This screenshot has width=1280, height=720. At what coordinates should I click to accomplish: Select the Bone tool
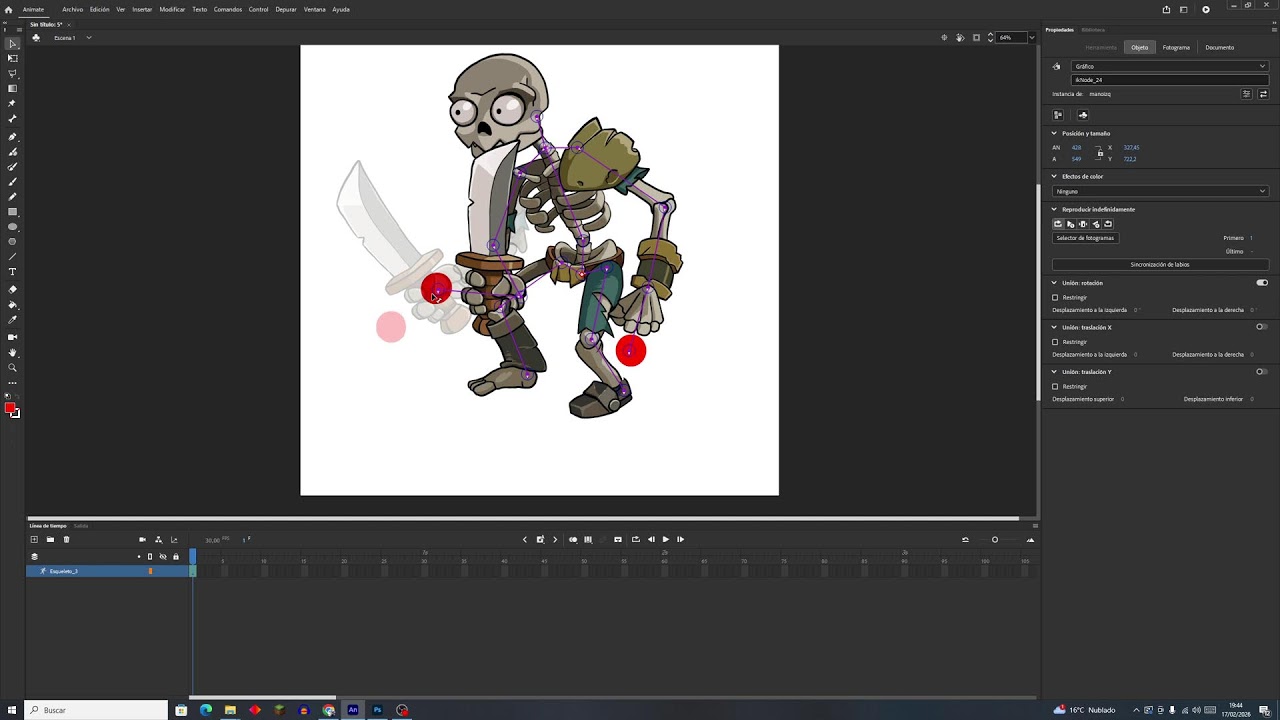click(12, 118)
